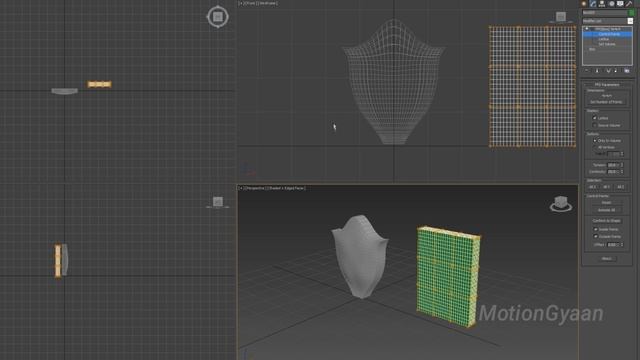Click Conform to Shape button
The height and width of the screenshot is (360, 640).
607,221
